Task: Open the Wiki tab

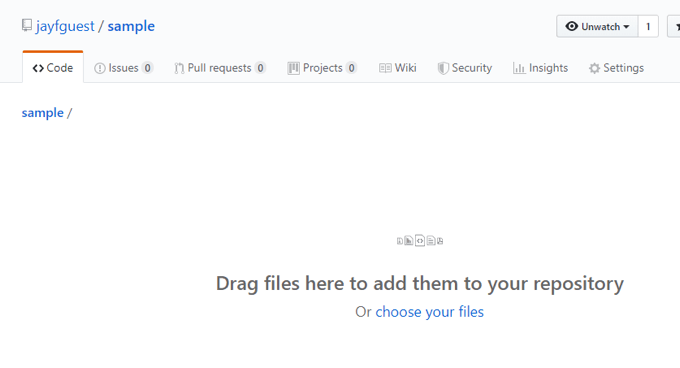Action: [x=398, y=68]
